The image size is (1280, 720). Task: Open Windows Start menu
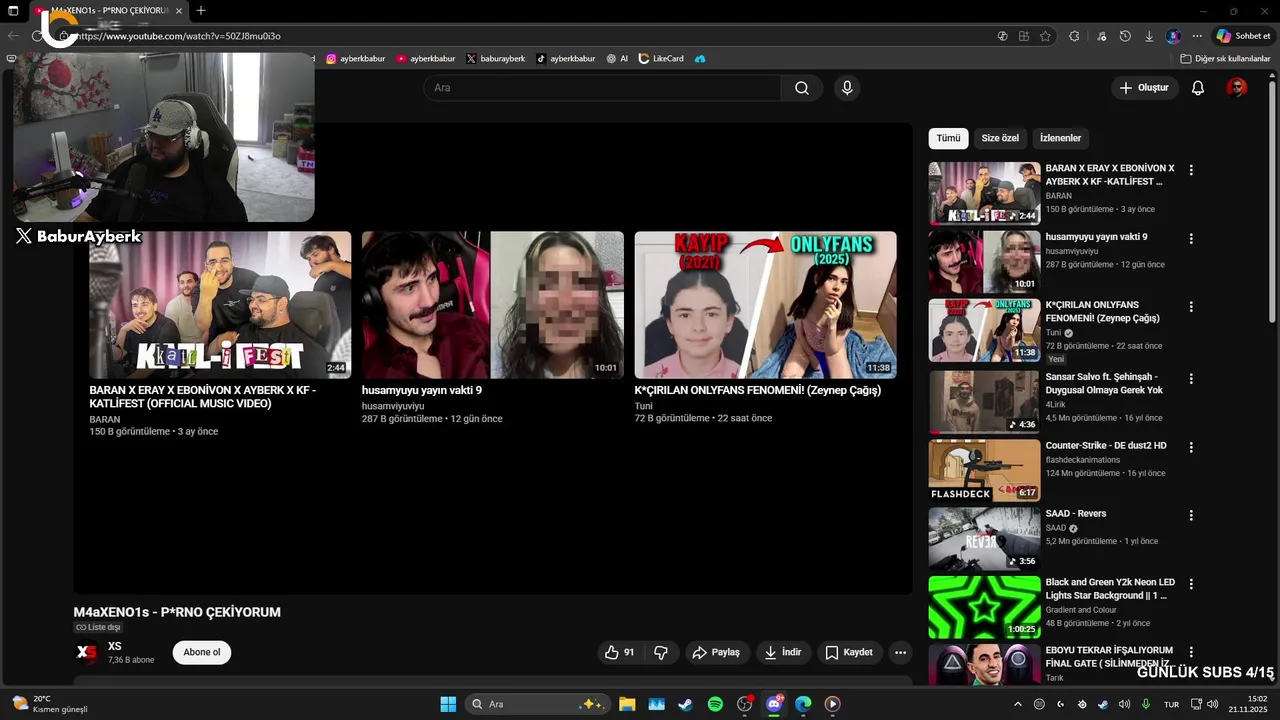[x=448, y=704]
